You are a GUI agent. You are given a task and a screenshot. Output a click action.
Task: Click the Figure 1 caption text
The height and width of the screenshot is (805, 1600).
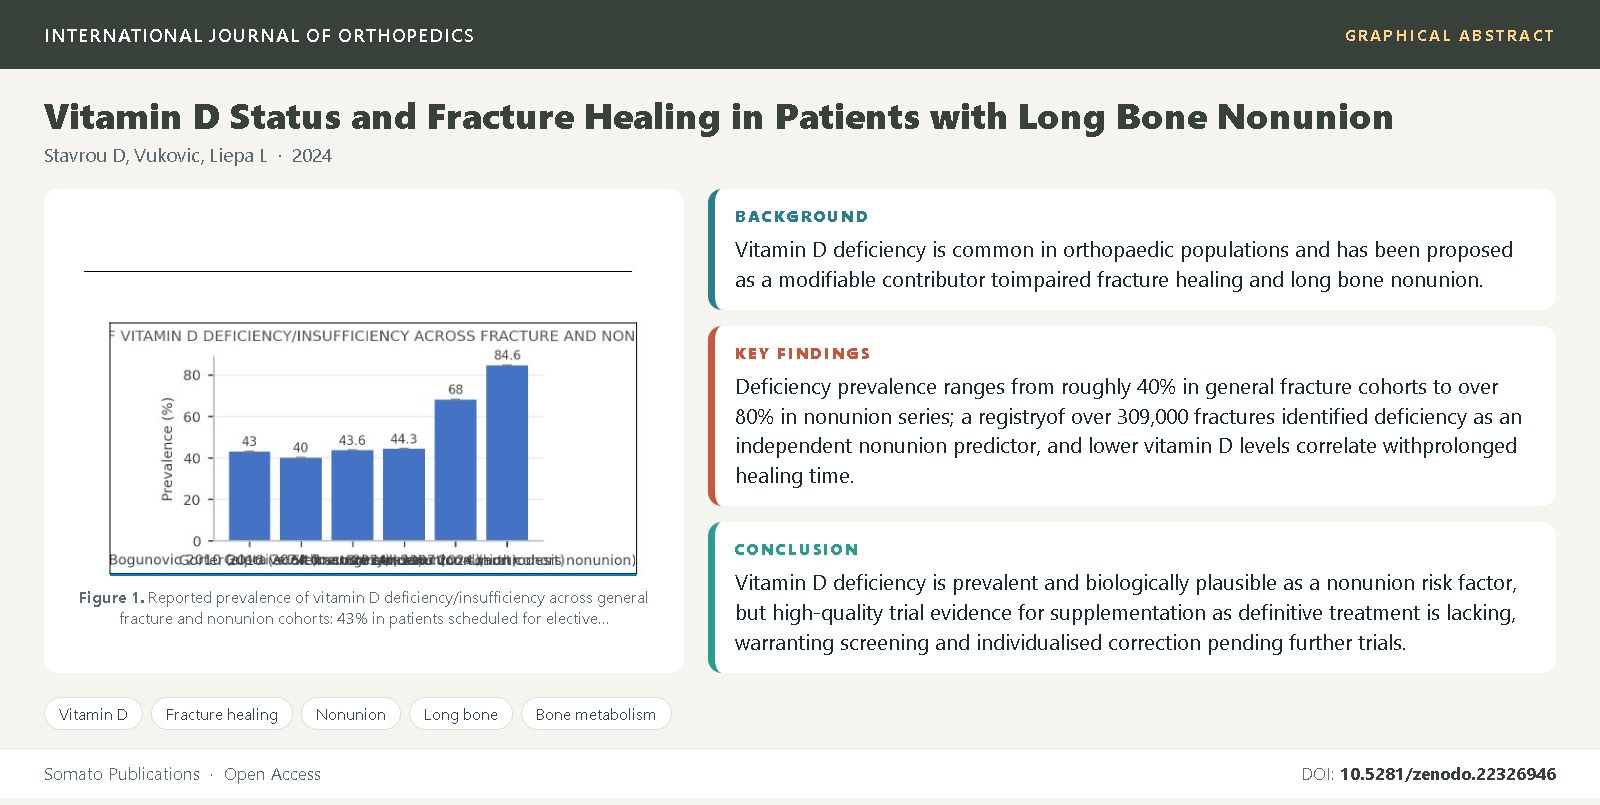pos(364,608)
